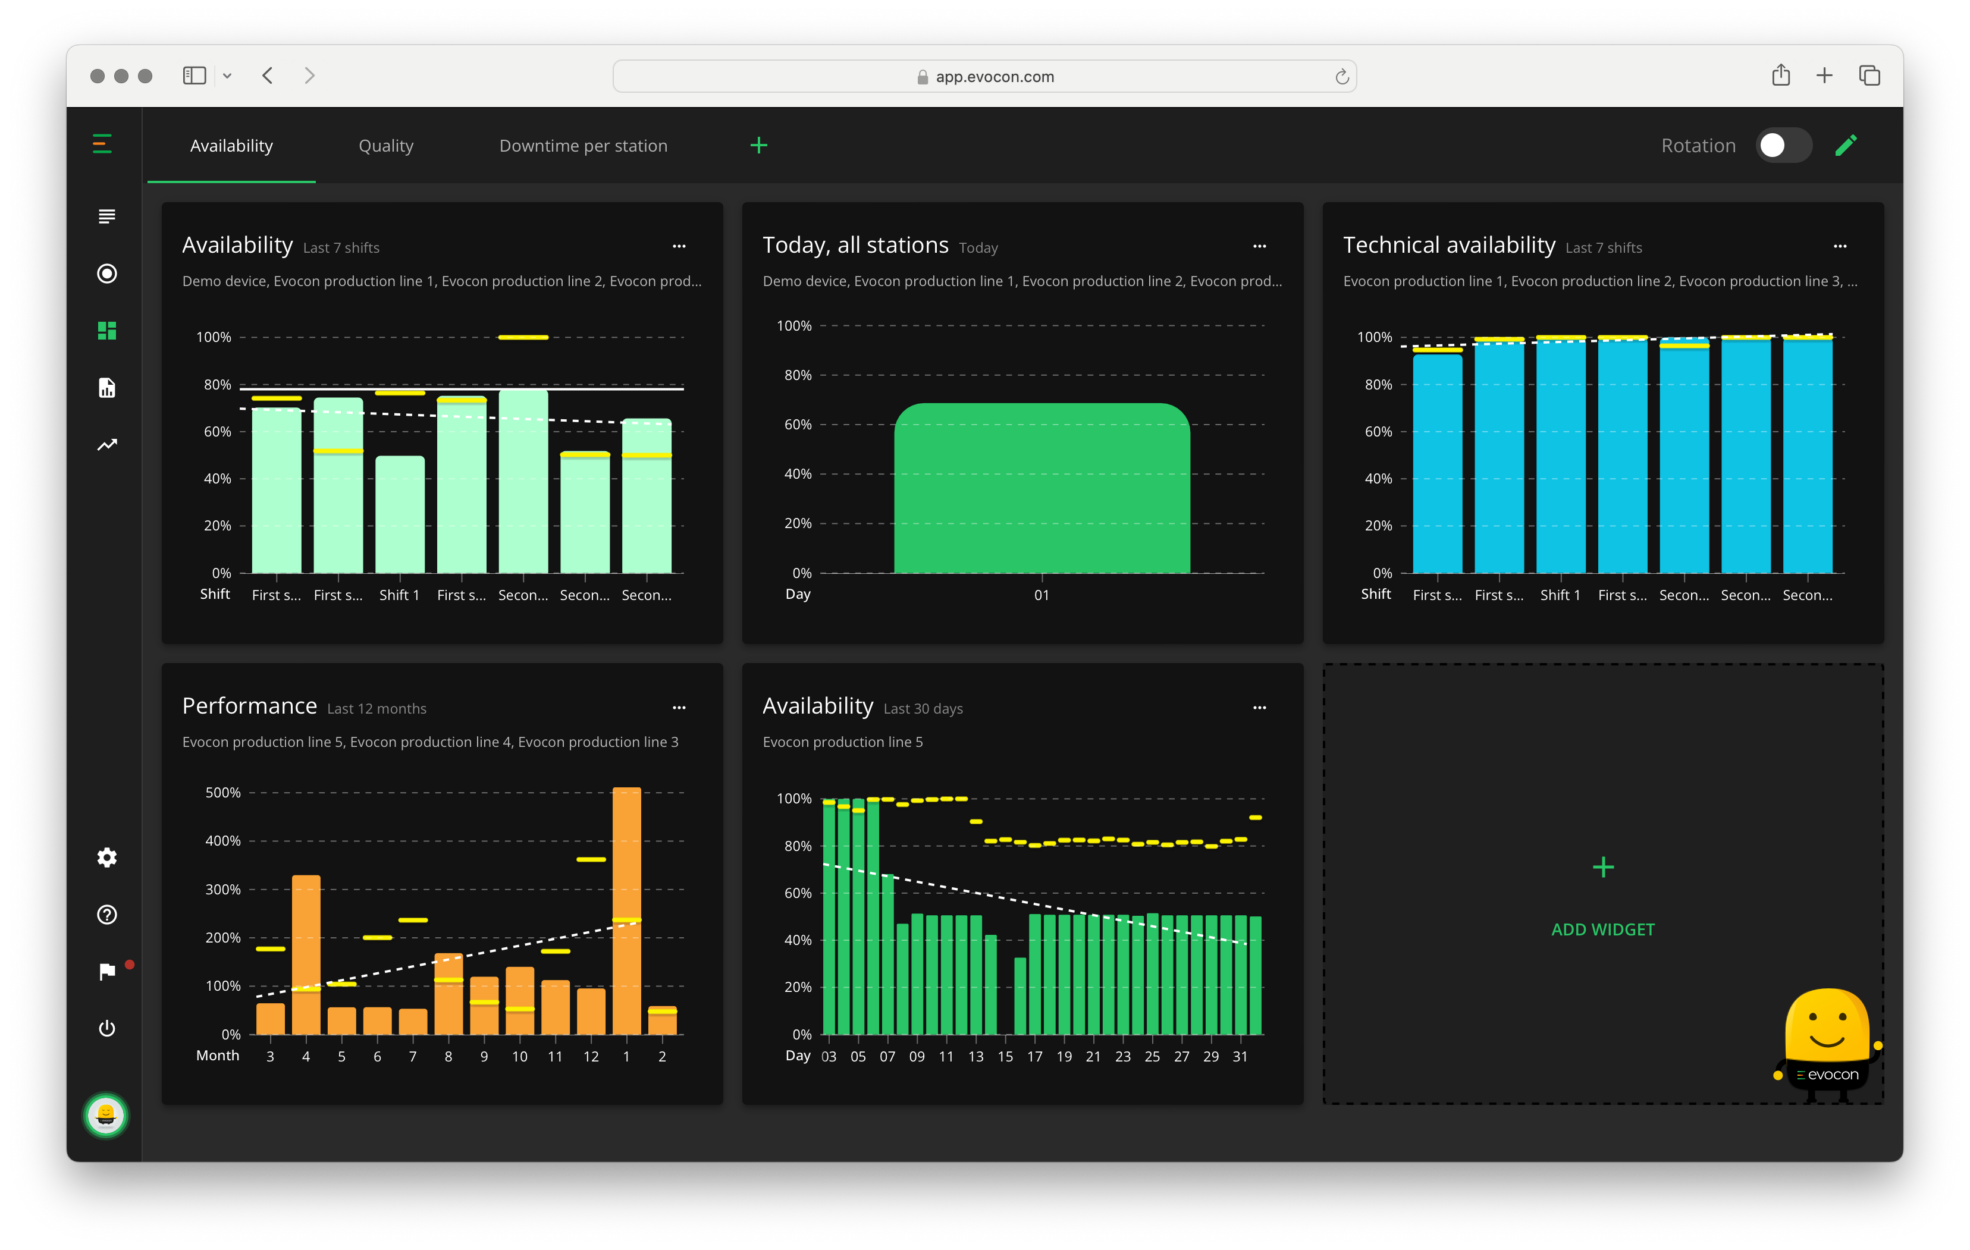Open the trend line analytics icon
The image size is (1970, 1250).
[107, 445]
